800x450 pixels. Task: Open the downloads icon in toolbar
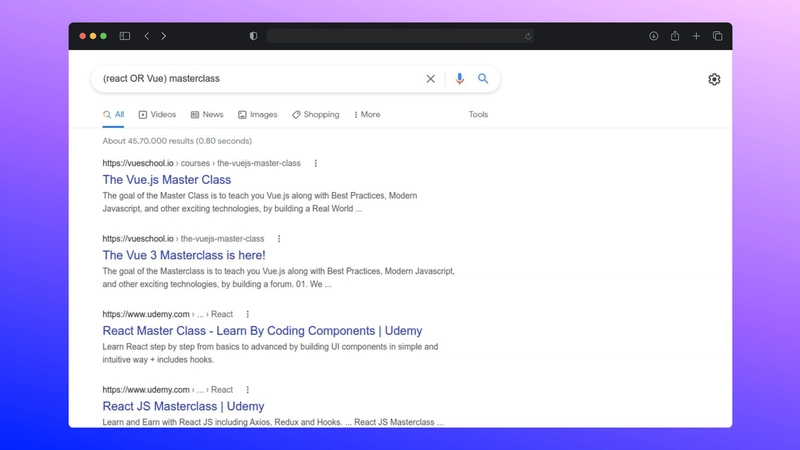tap(654, 36)
